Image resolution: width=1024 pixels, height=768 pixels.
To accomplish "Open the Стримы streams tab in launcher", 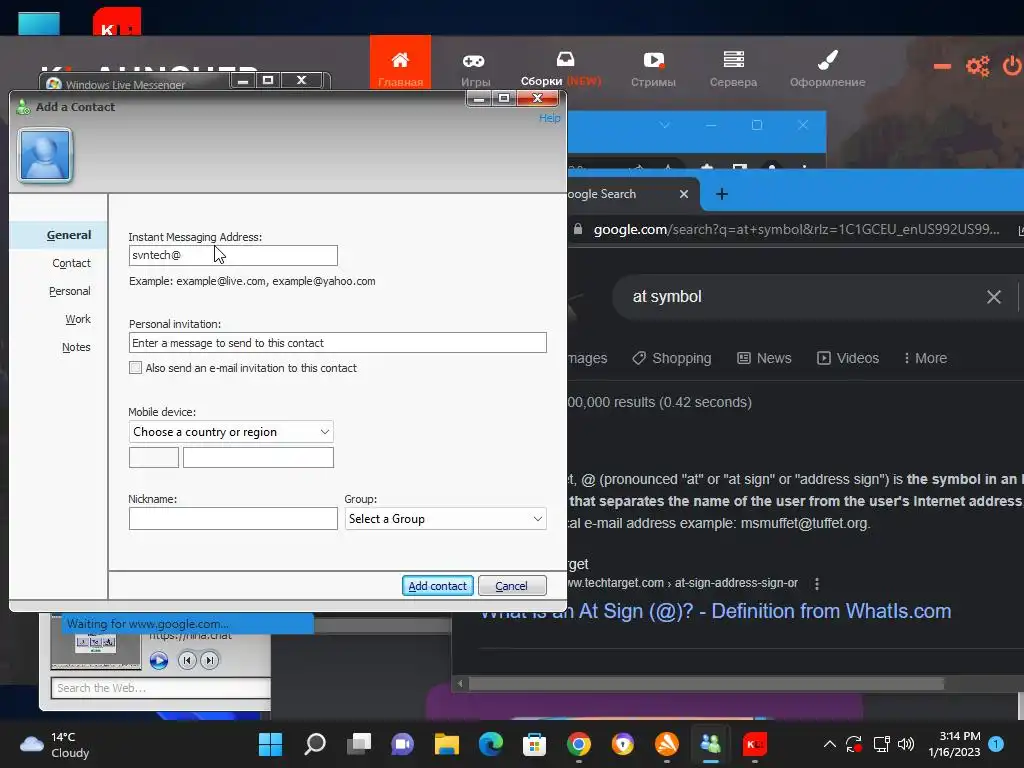I will coord(653,70).
